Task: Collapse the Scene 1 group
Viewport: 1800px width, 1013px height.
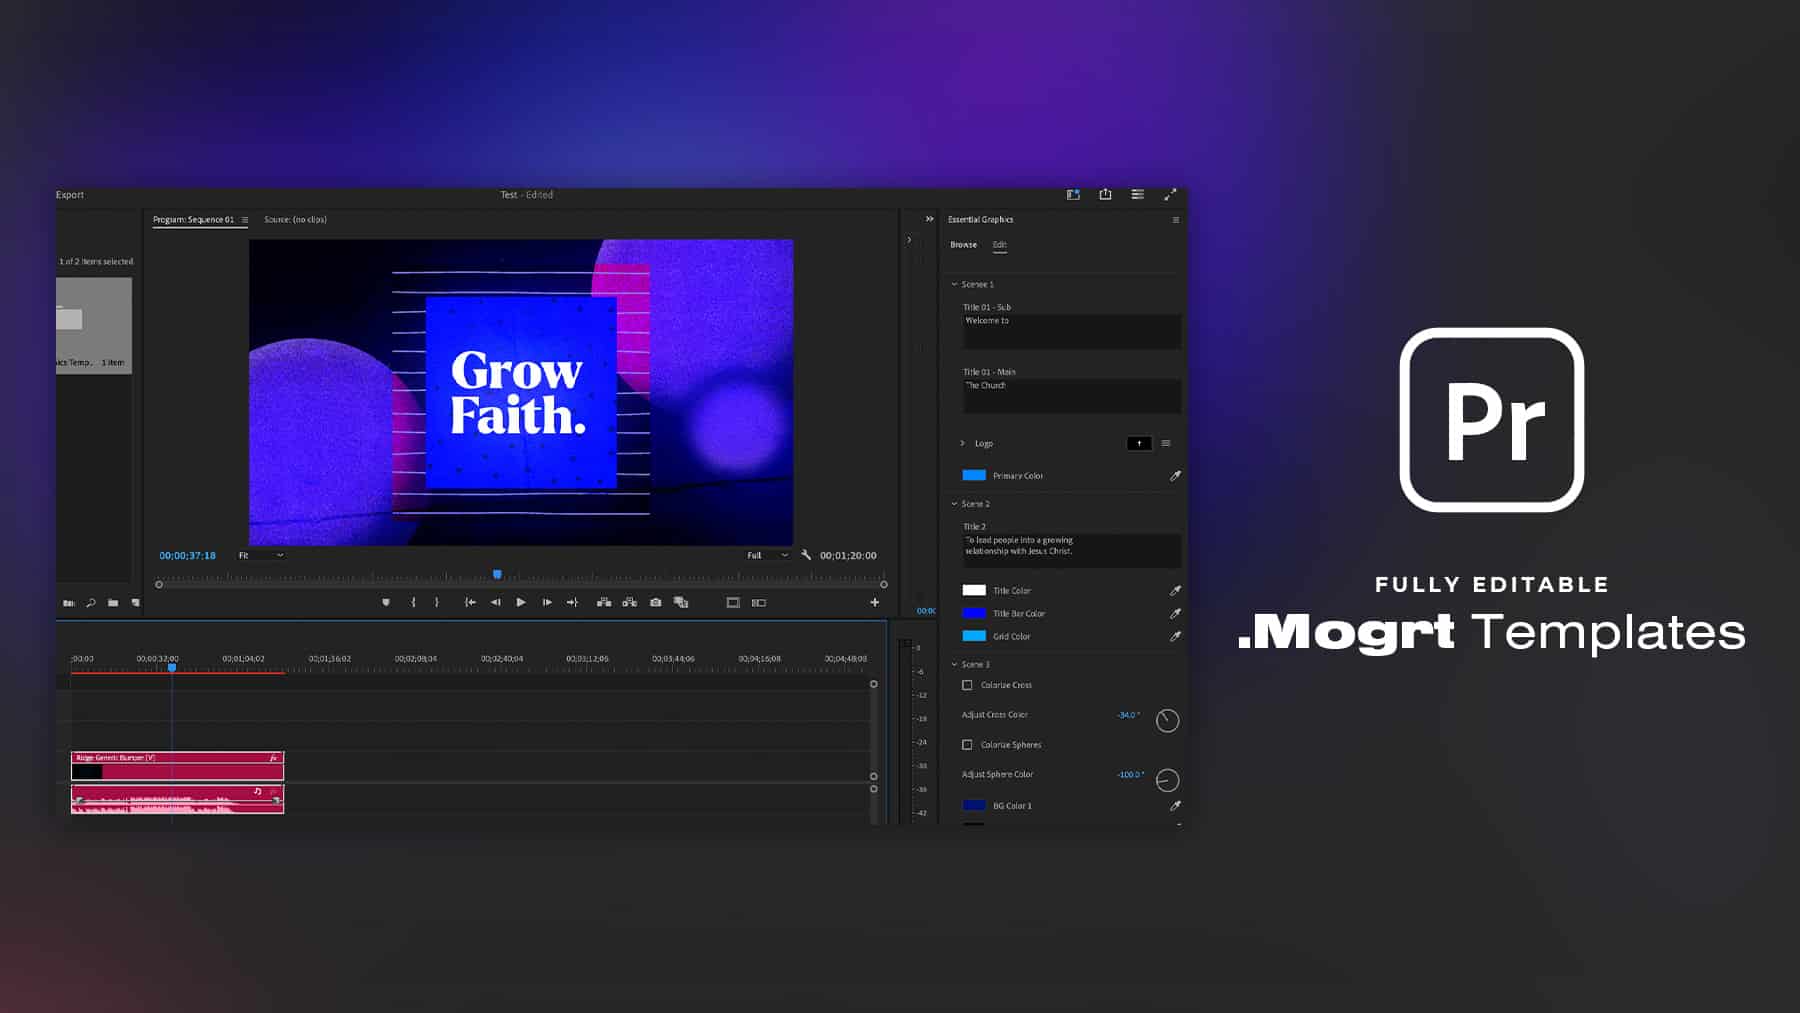Action: click(x=954, y=284)
